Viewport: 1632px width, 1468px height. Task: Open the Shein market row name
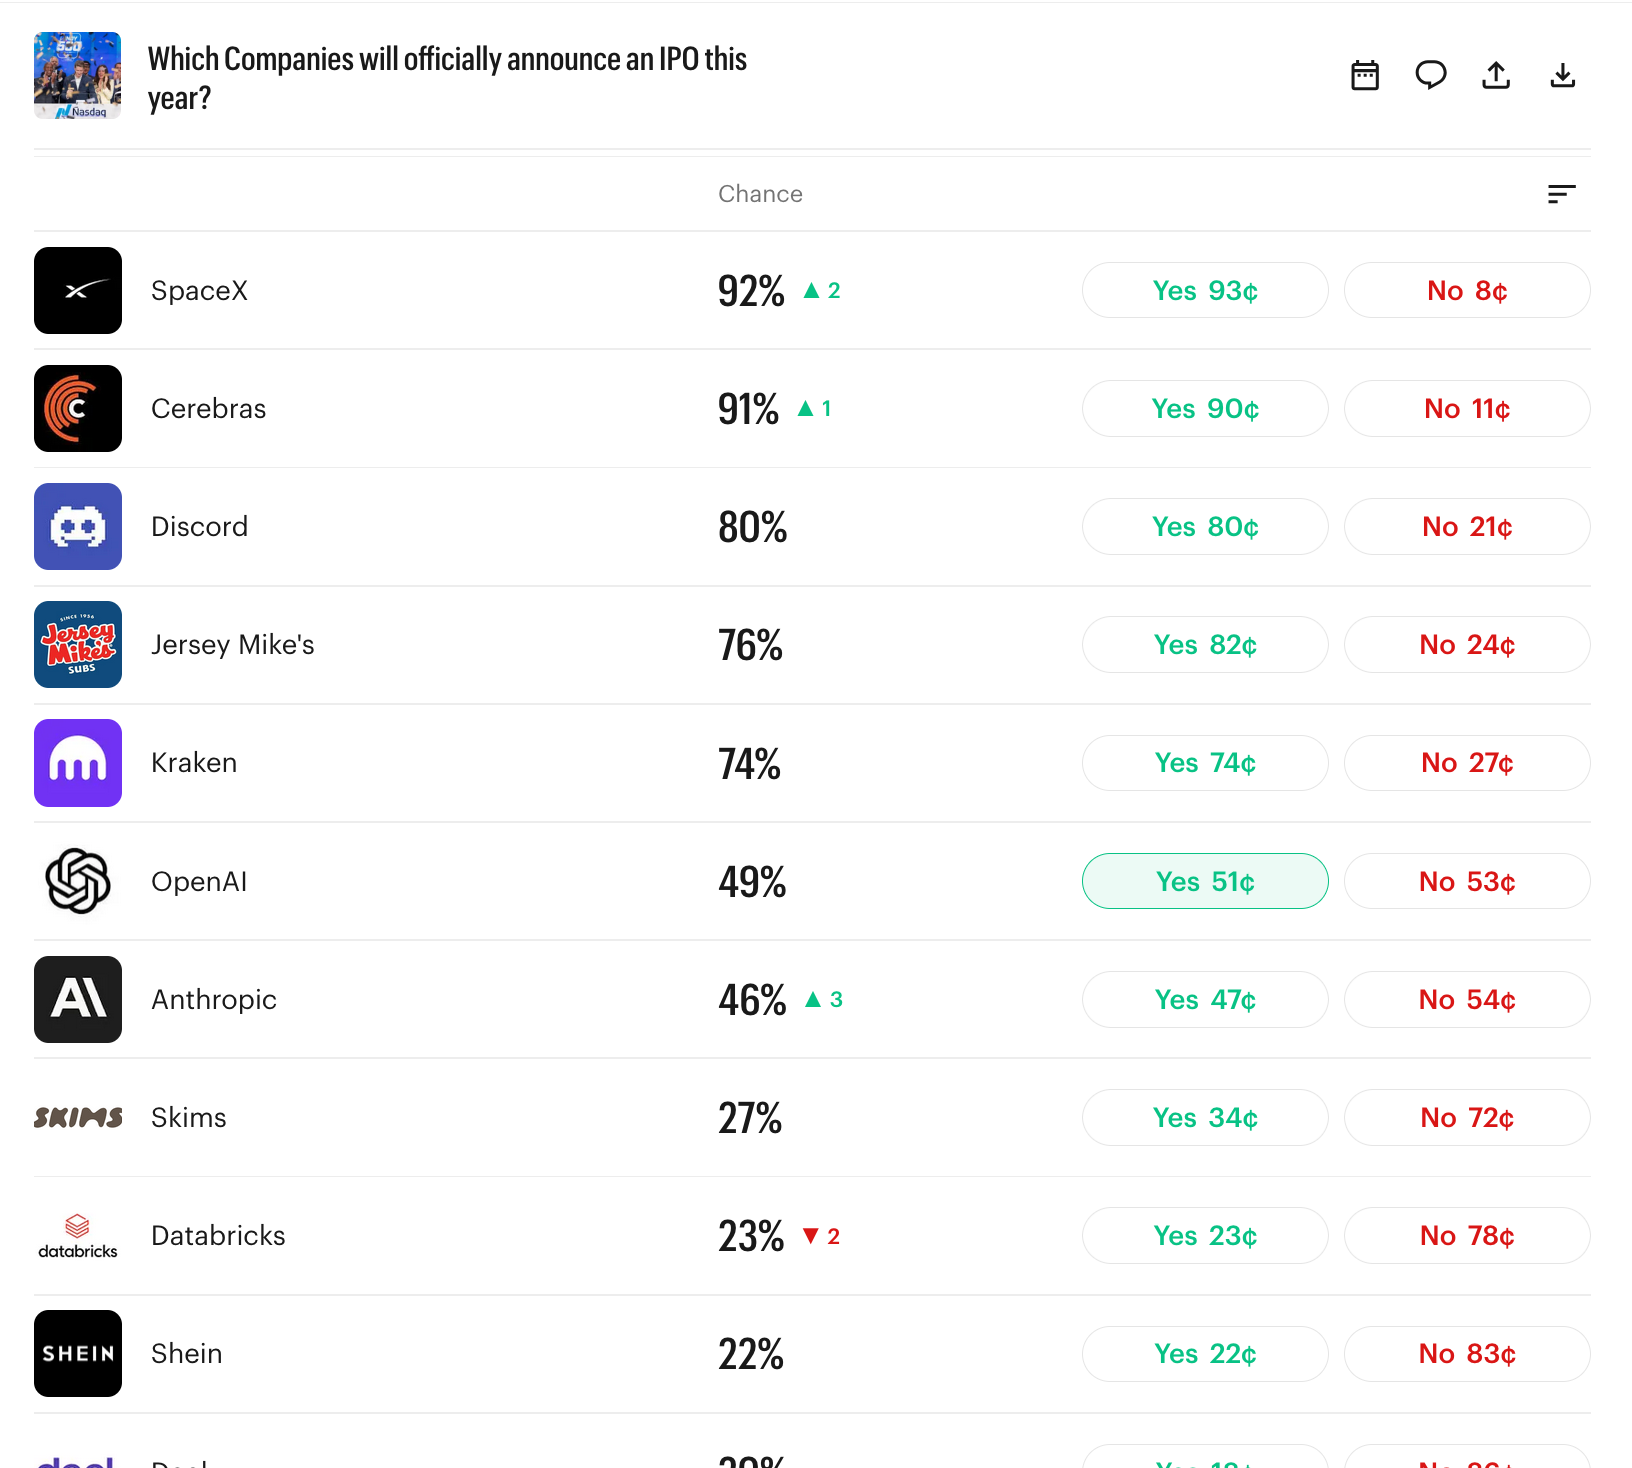tap(187, 1354)
